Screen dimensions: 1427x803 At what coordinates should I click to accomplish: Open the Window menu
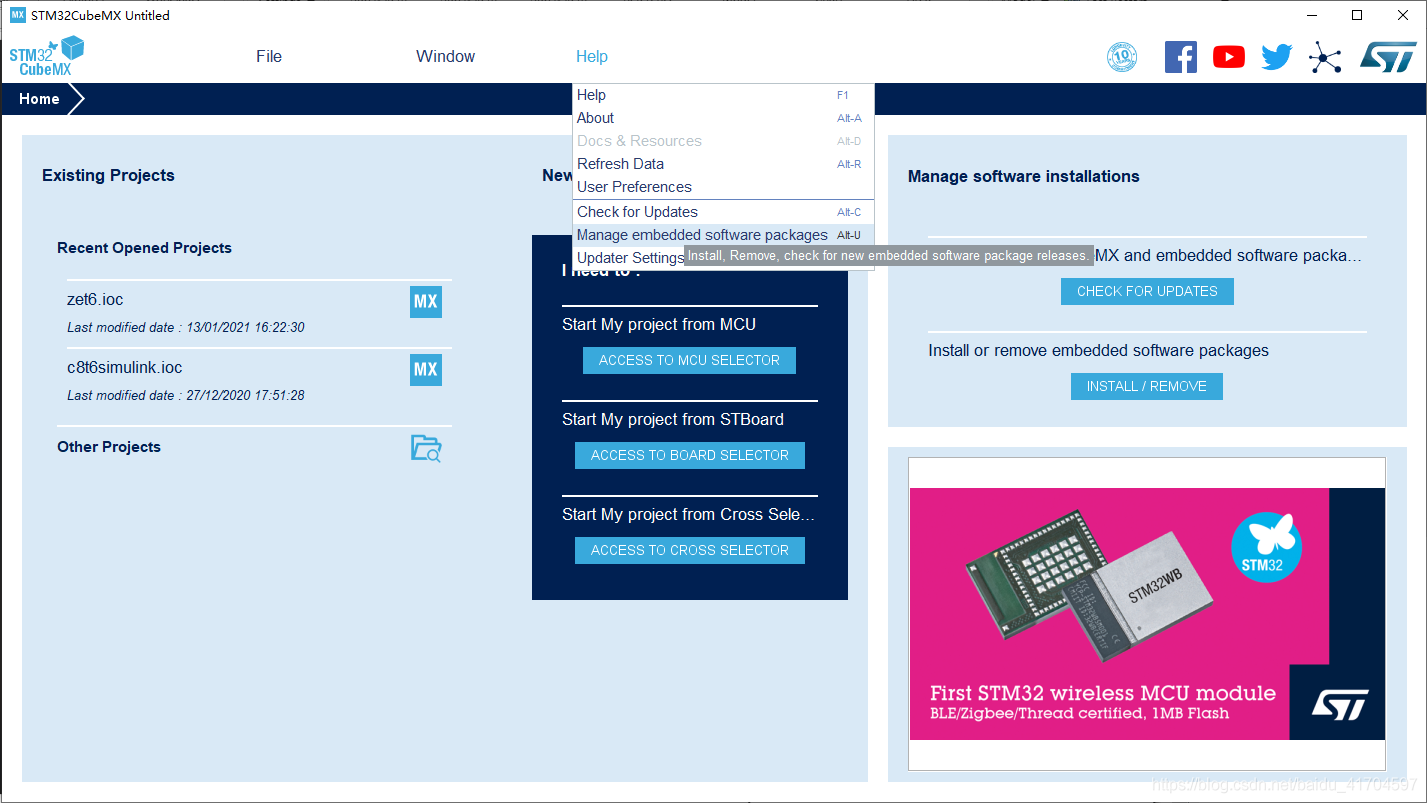[445, 57]
